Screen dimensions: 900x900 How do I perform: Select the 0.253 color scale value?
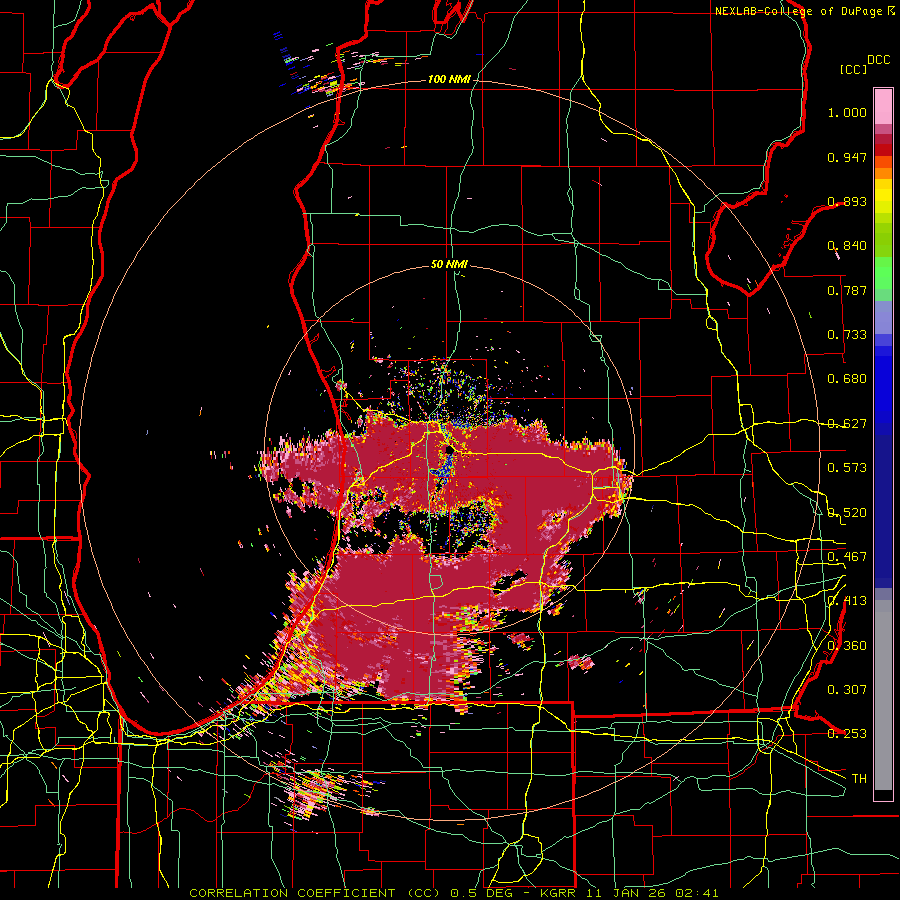coord(847,734)
